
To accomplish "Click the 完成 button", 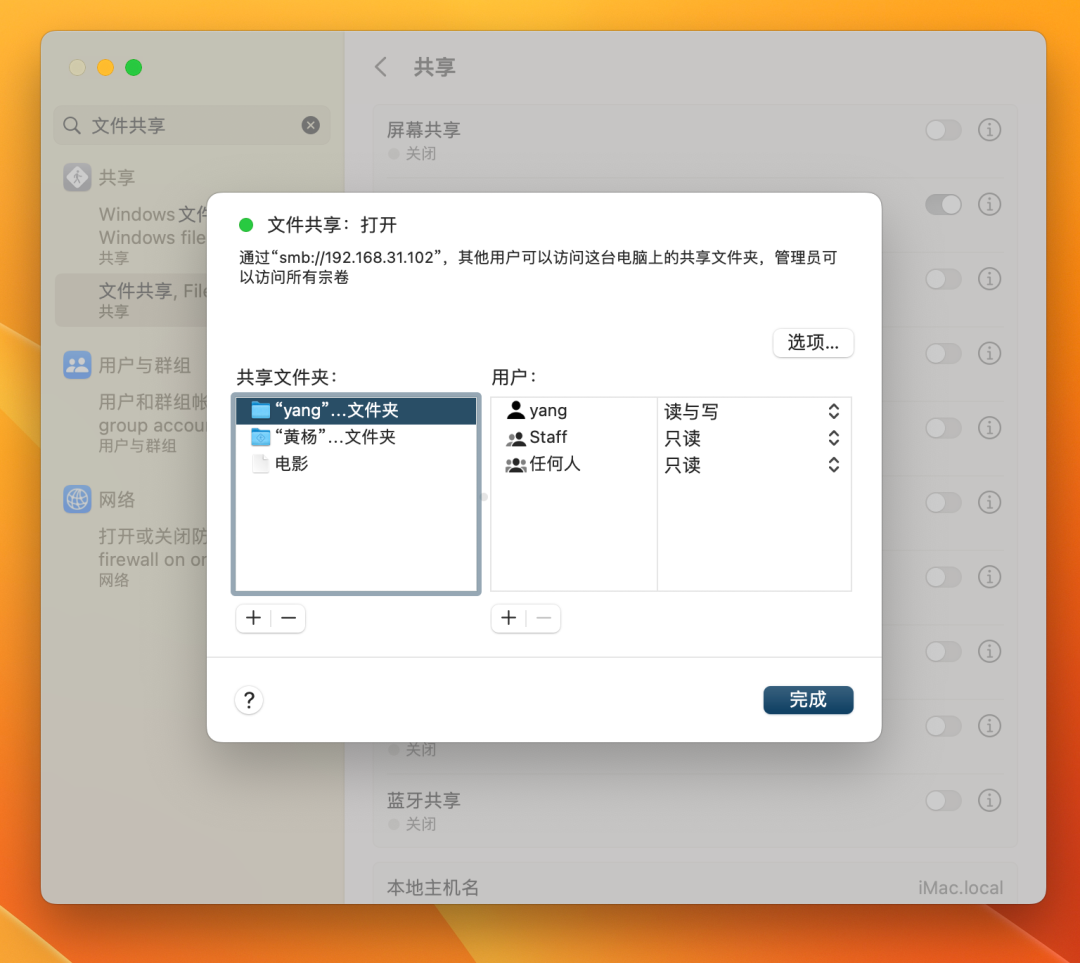I will click(808, 700).
